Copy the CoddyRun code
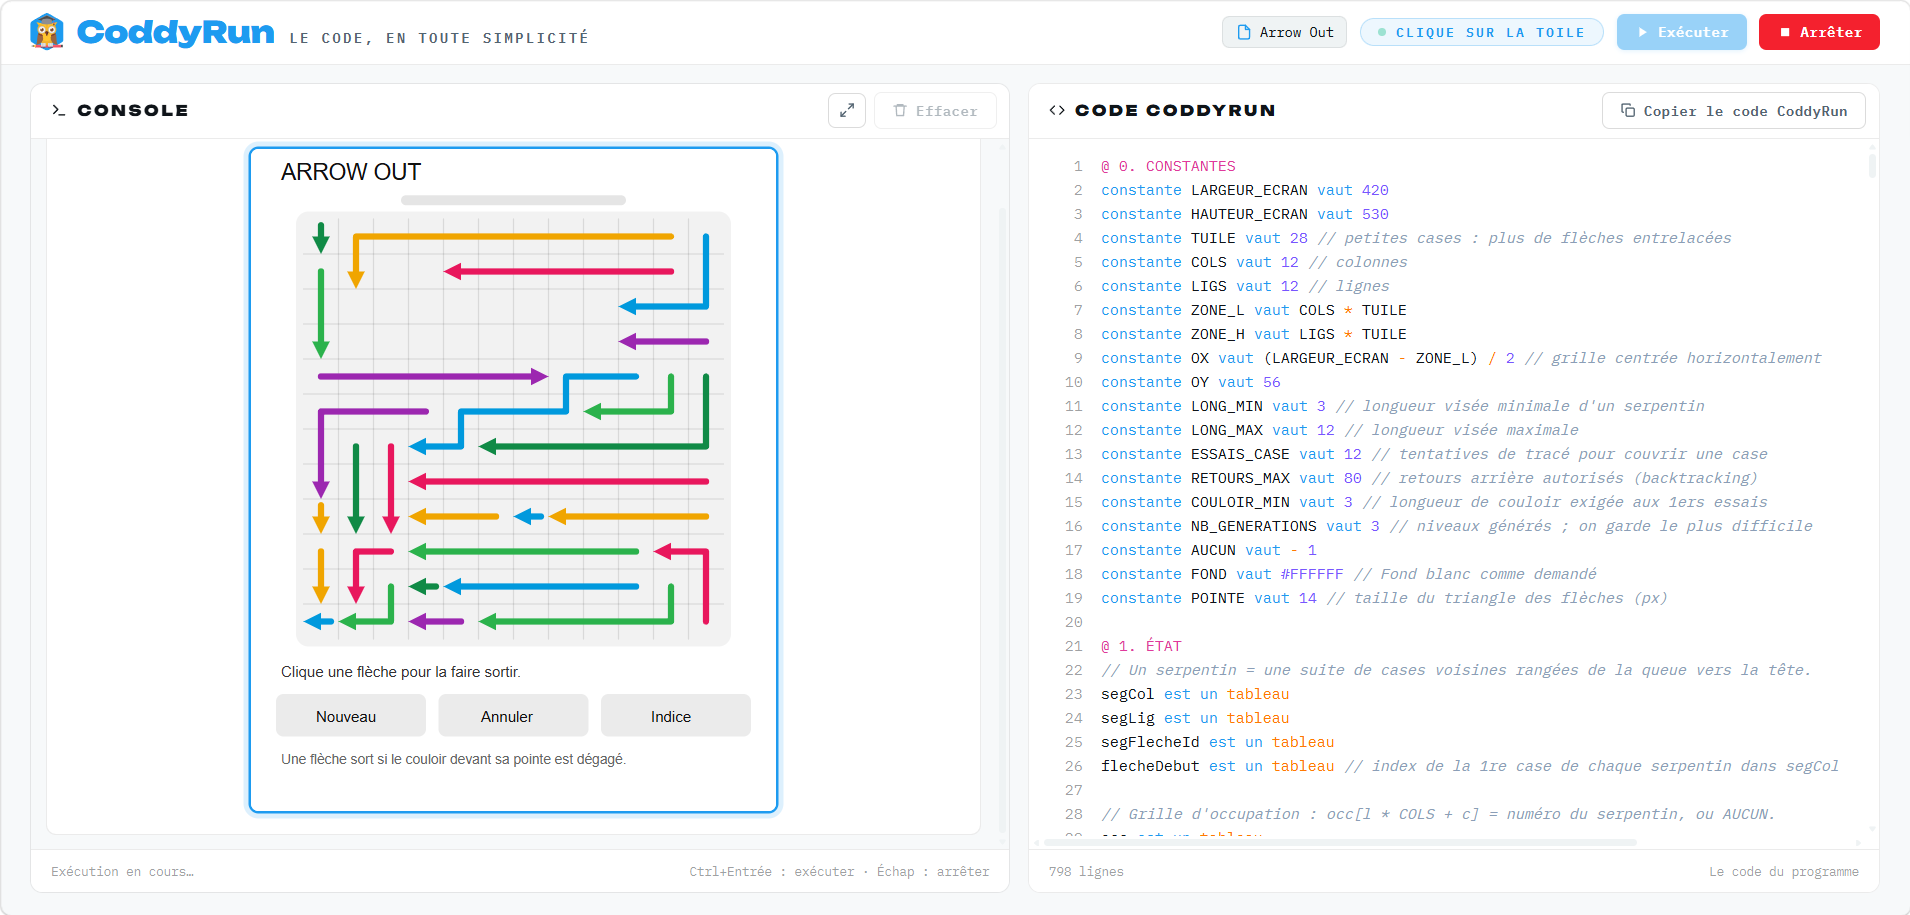 coord(1733,110)
